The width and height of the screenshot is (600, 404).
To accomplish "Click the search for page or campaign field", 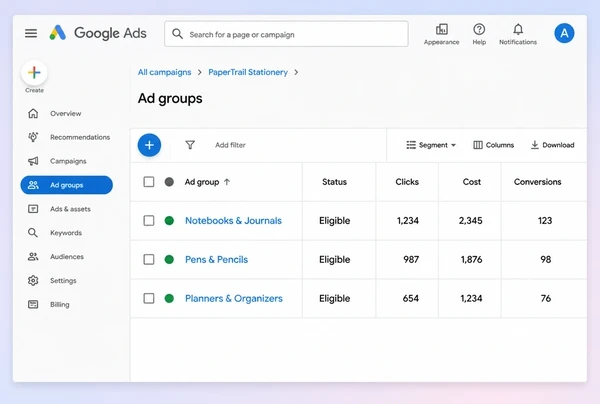I will click(x=286, y=34).
